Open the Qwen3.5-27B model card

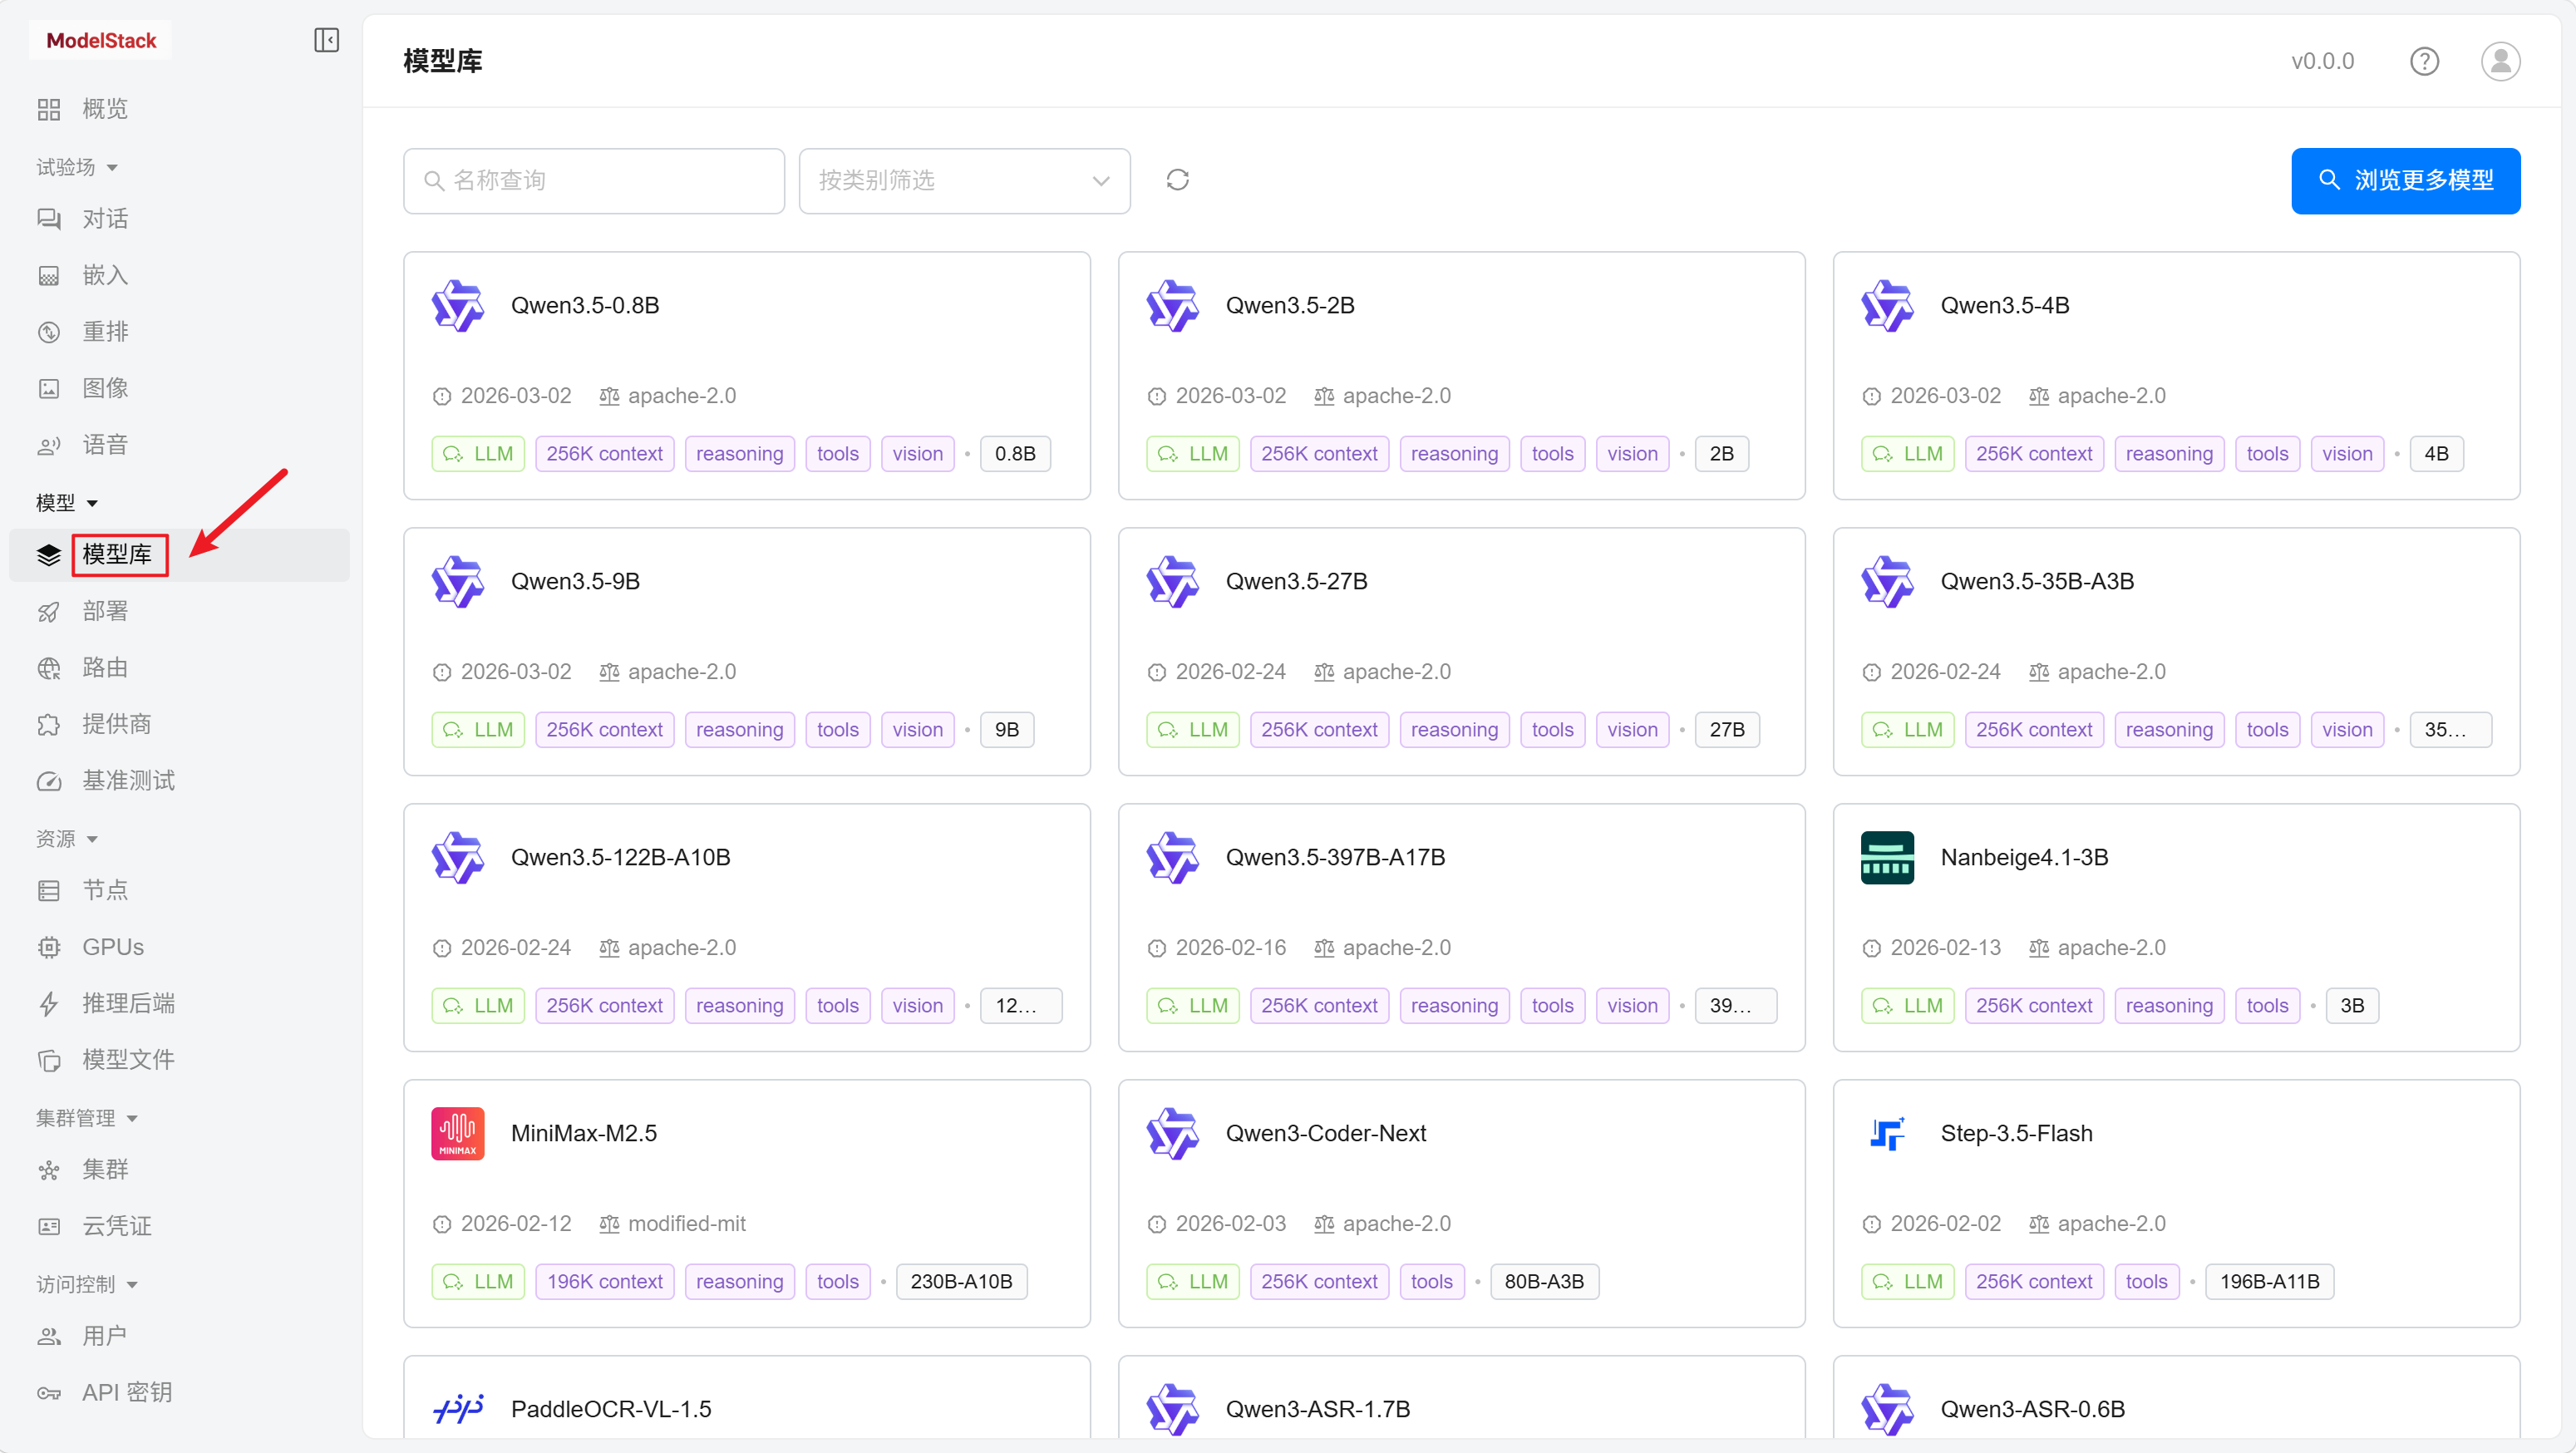tap(1461, 652)
